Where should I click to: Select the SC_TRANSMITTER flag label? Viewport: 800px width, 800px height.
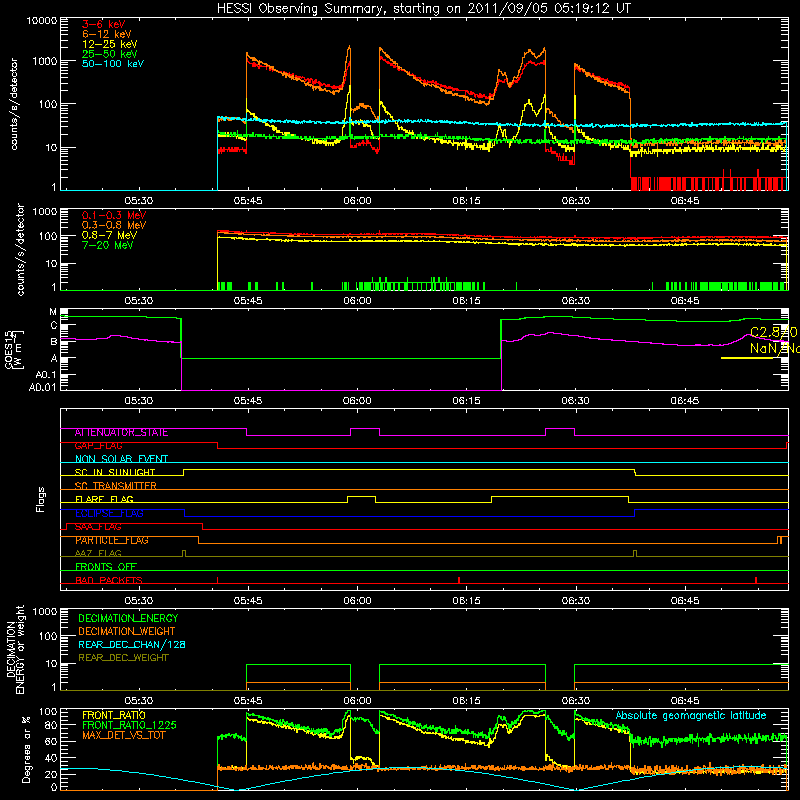[x=116, y=486]
